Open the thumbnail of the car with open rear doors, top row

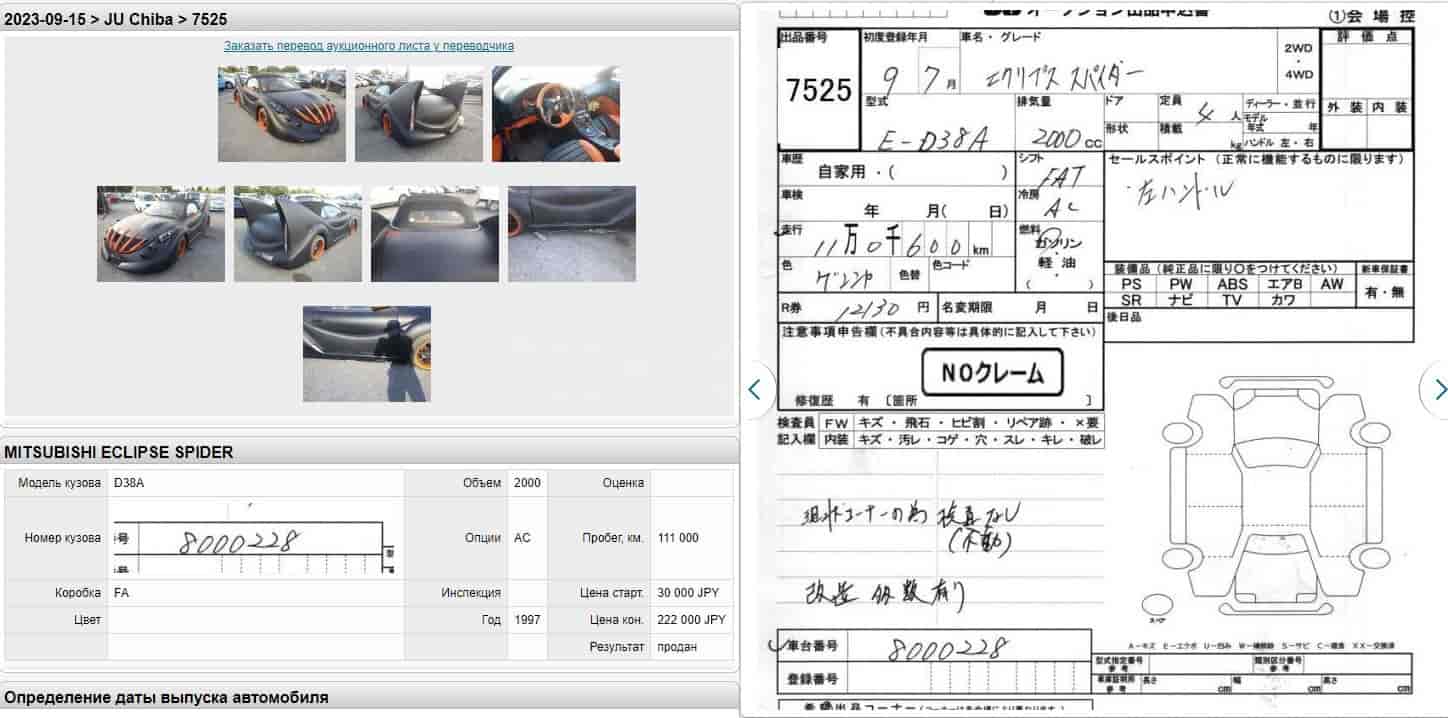tap(419, 114)
